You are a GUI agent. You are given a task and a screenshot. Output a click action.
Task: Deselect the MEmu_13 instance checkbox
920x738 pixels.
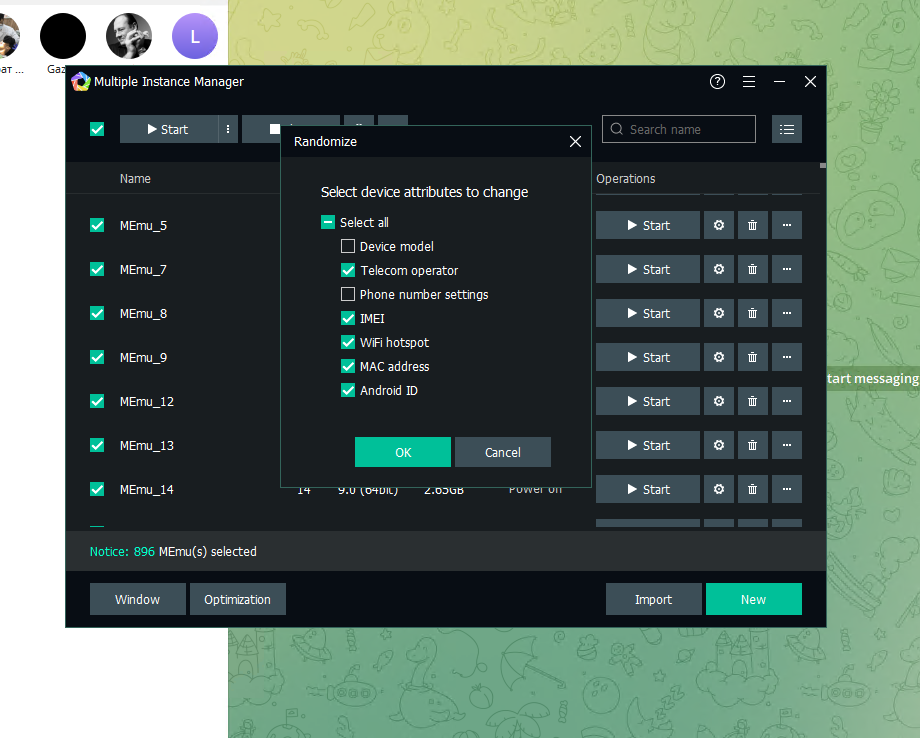click(x=97, y=445)
